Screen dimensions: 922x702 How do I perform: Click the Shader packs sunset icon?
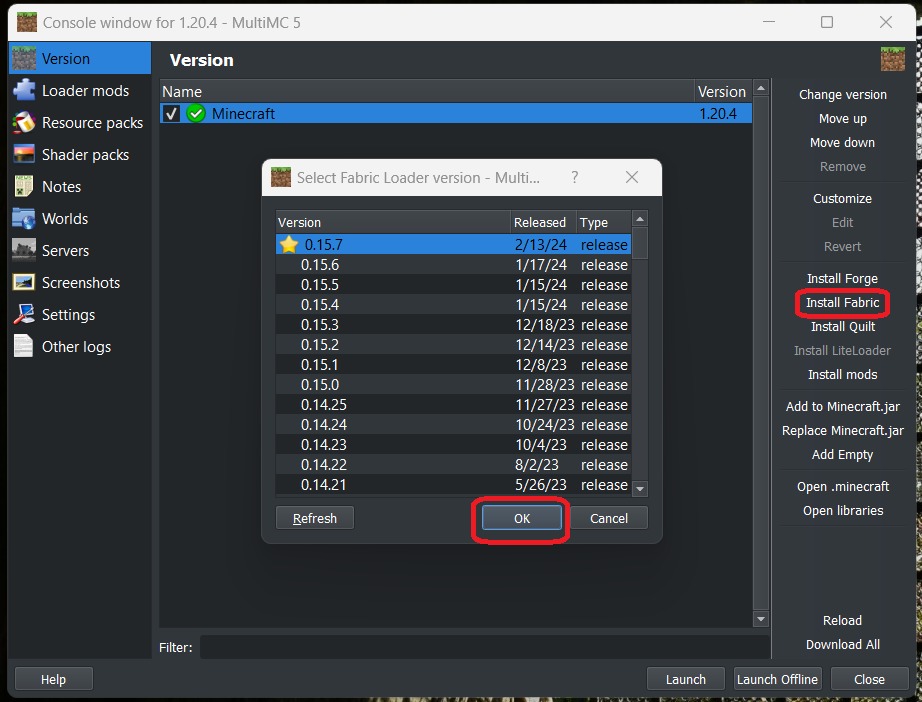(x=24, y=154)
